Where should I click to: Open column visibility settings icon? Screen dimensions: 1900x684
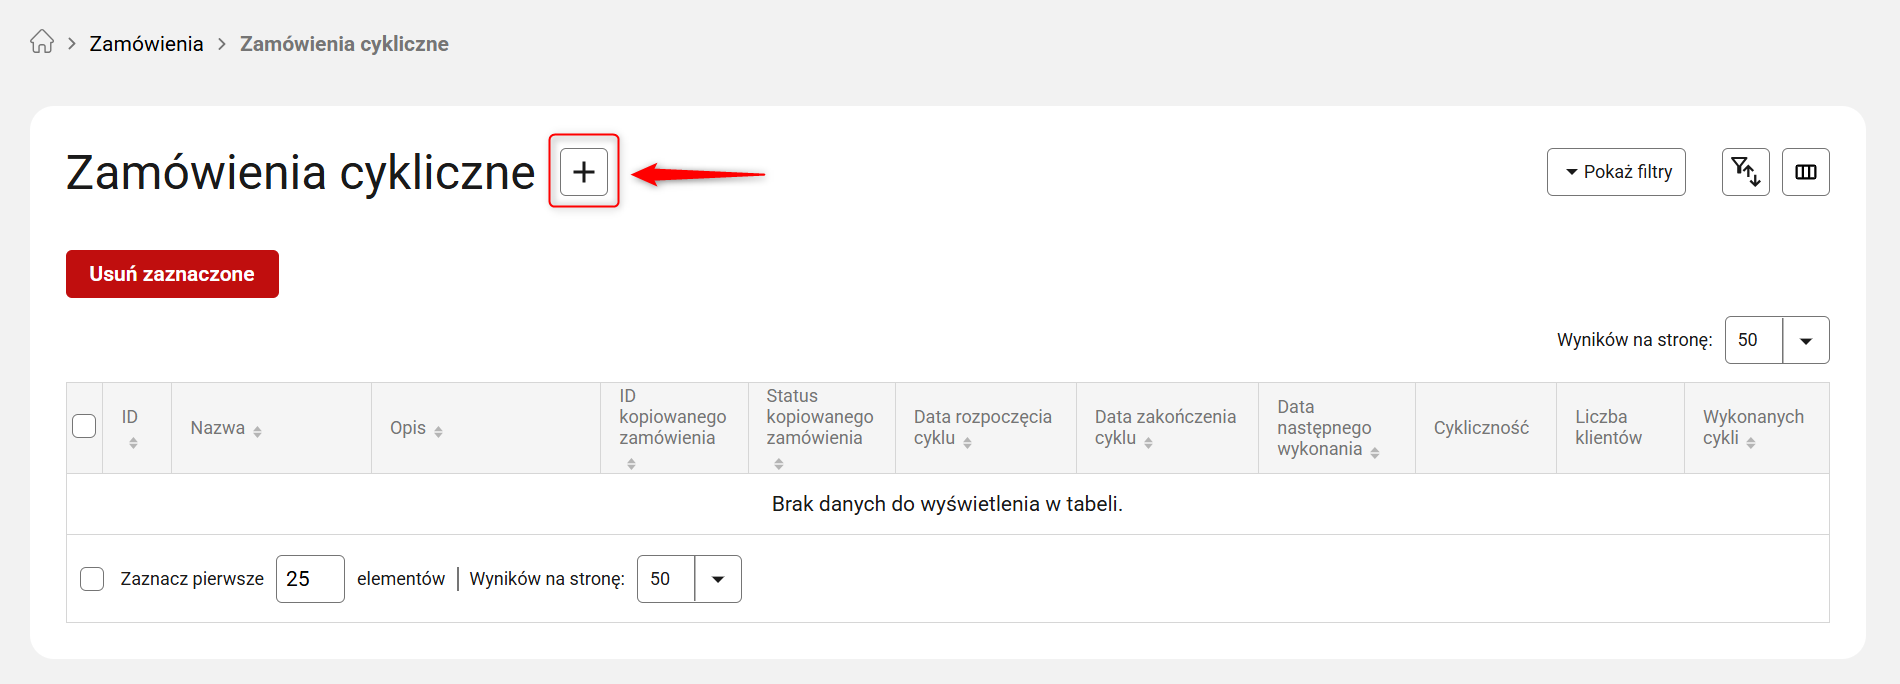1805,172
